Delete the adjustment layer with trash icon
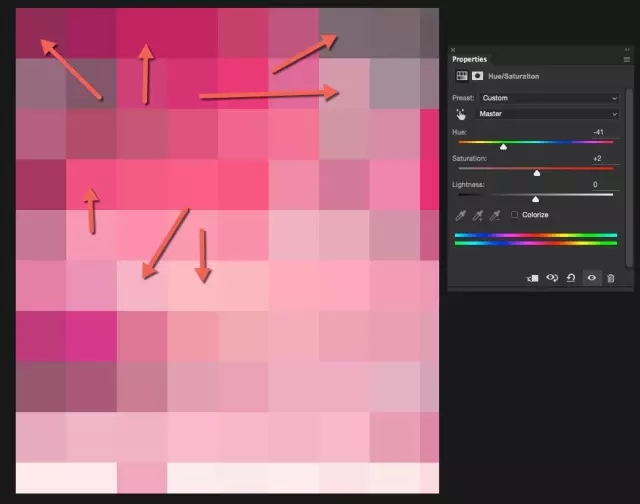Screen dimensions: 640x504 click(611, 278)
